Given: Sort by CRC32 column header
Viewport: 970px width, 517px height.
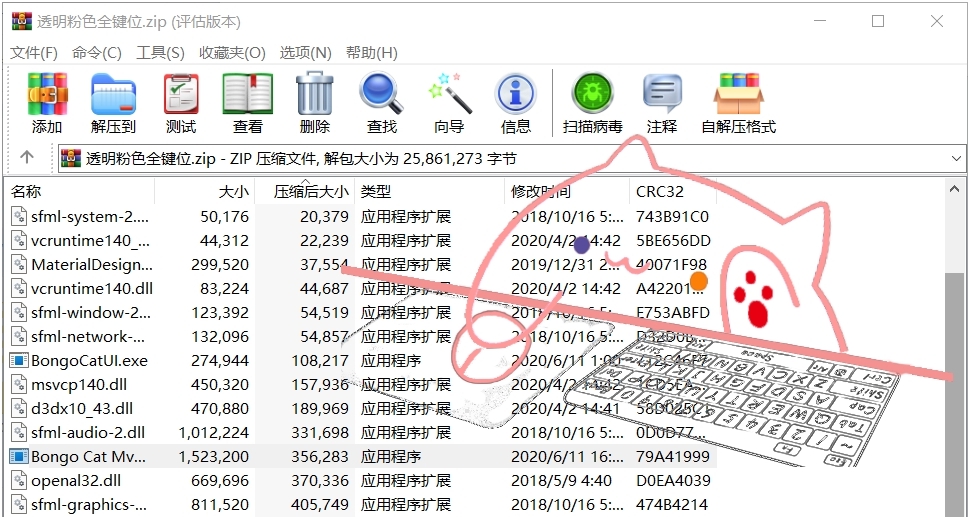Looking at the screenshot, I should 673,192.
